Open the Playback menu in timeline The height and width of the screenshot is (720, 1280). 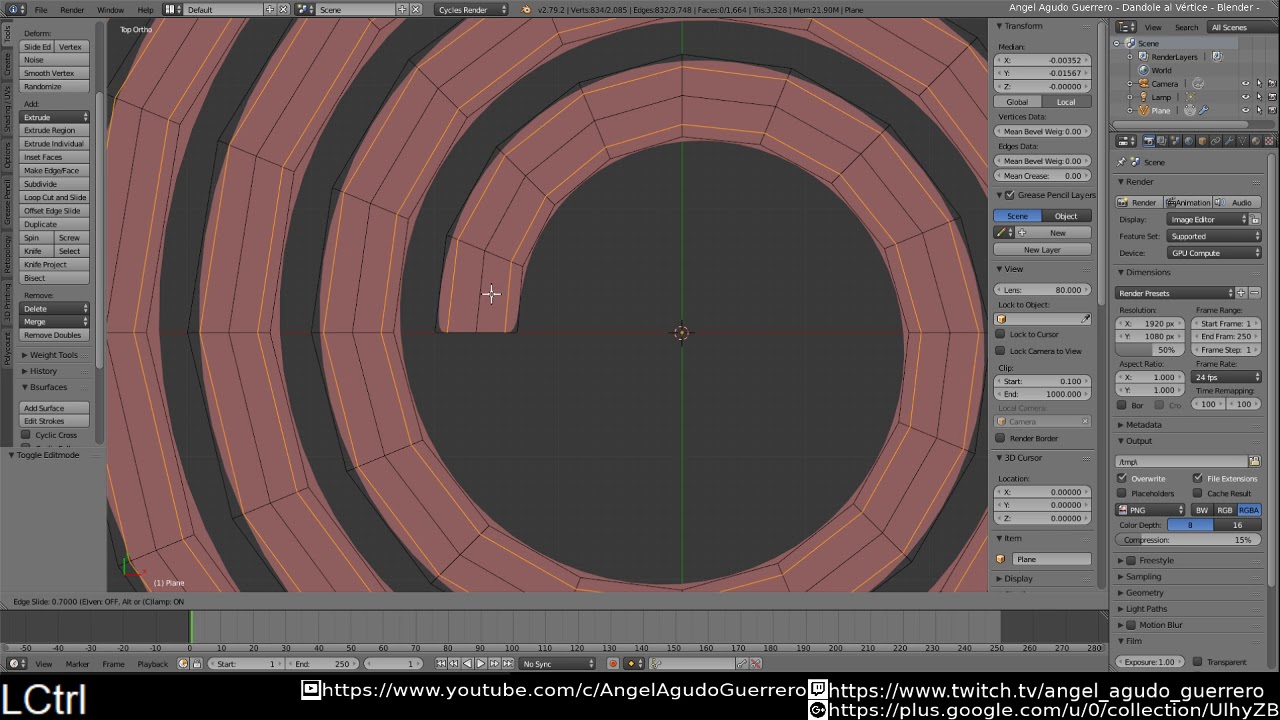coord(152,664)
